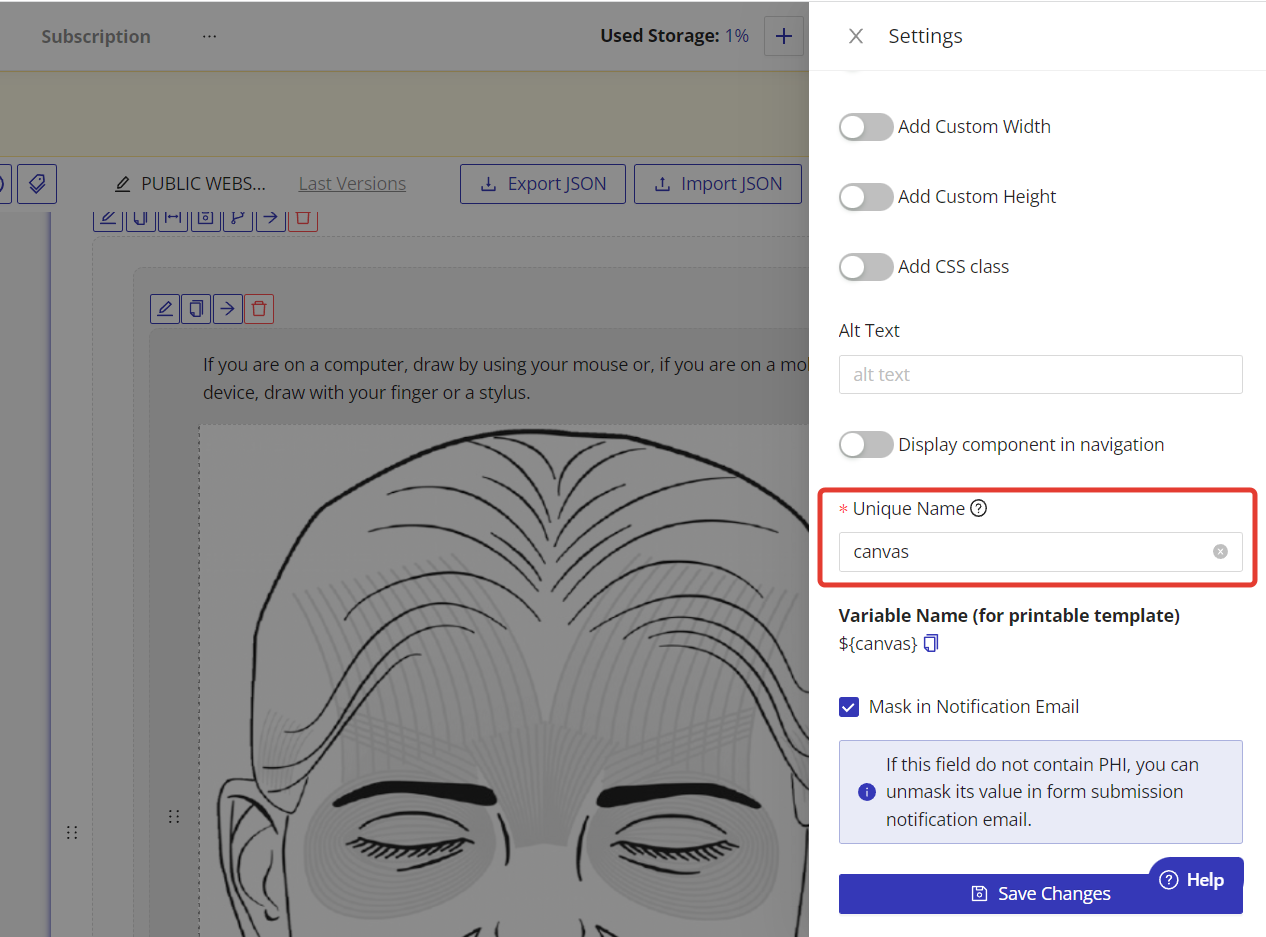Enable Display component in navigation toggle
This screenshot has height=937, width=1266.
[x=865, y=445]
